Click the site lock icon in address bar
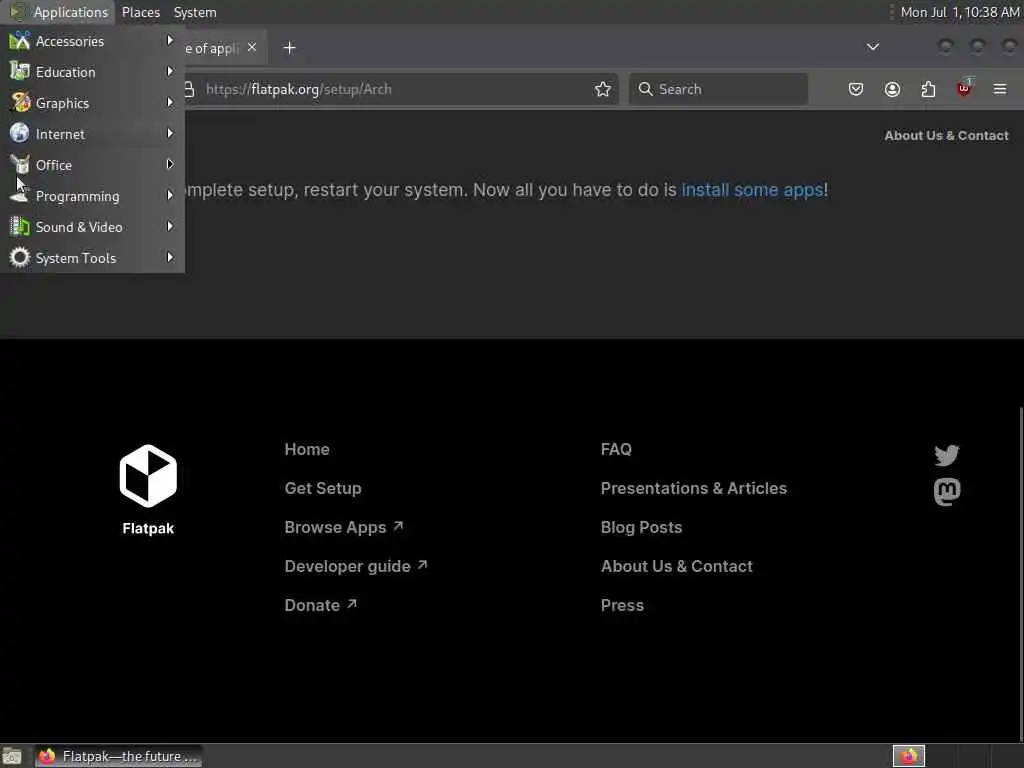Viewport: 1024px width, 768px height. [189, 89]
